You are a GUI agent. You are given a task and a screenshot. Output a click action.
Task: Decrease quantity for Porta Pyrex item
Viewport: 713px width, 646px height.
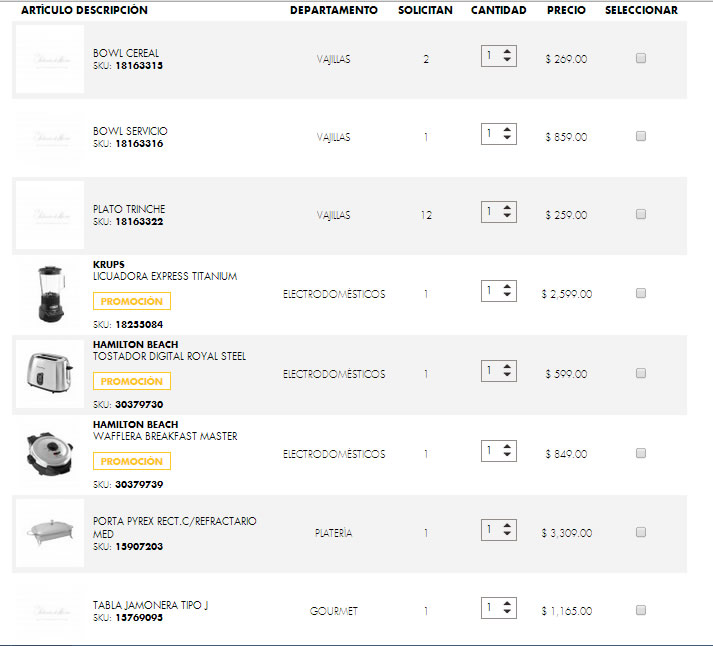[508, 535]
